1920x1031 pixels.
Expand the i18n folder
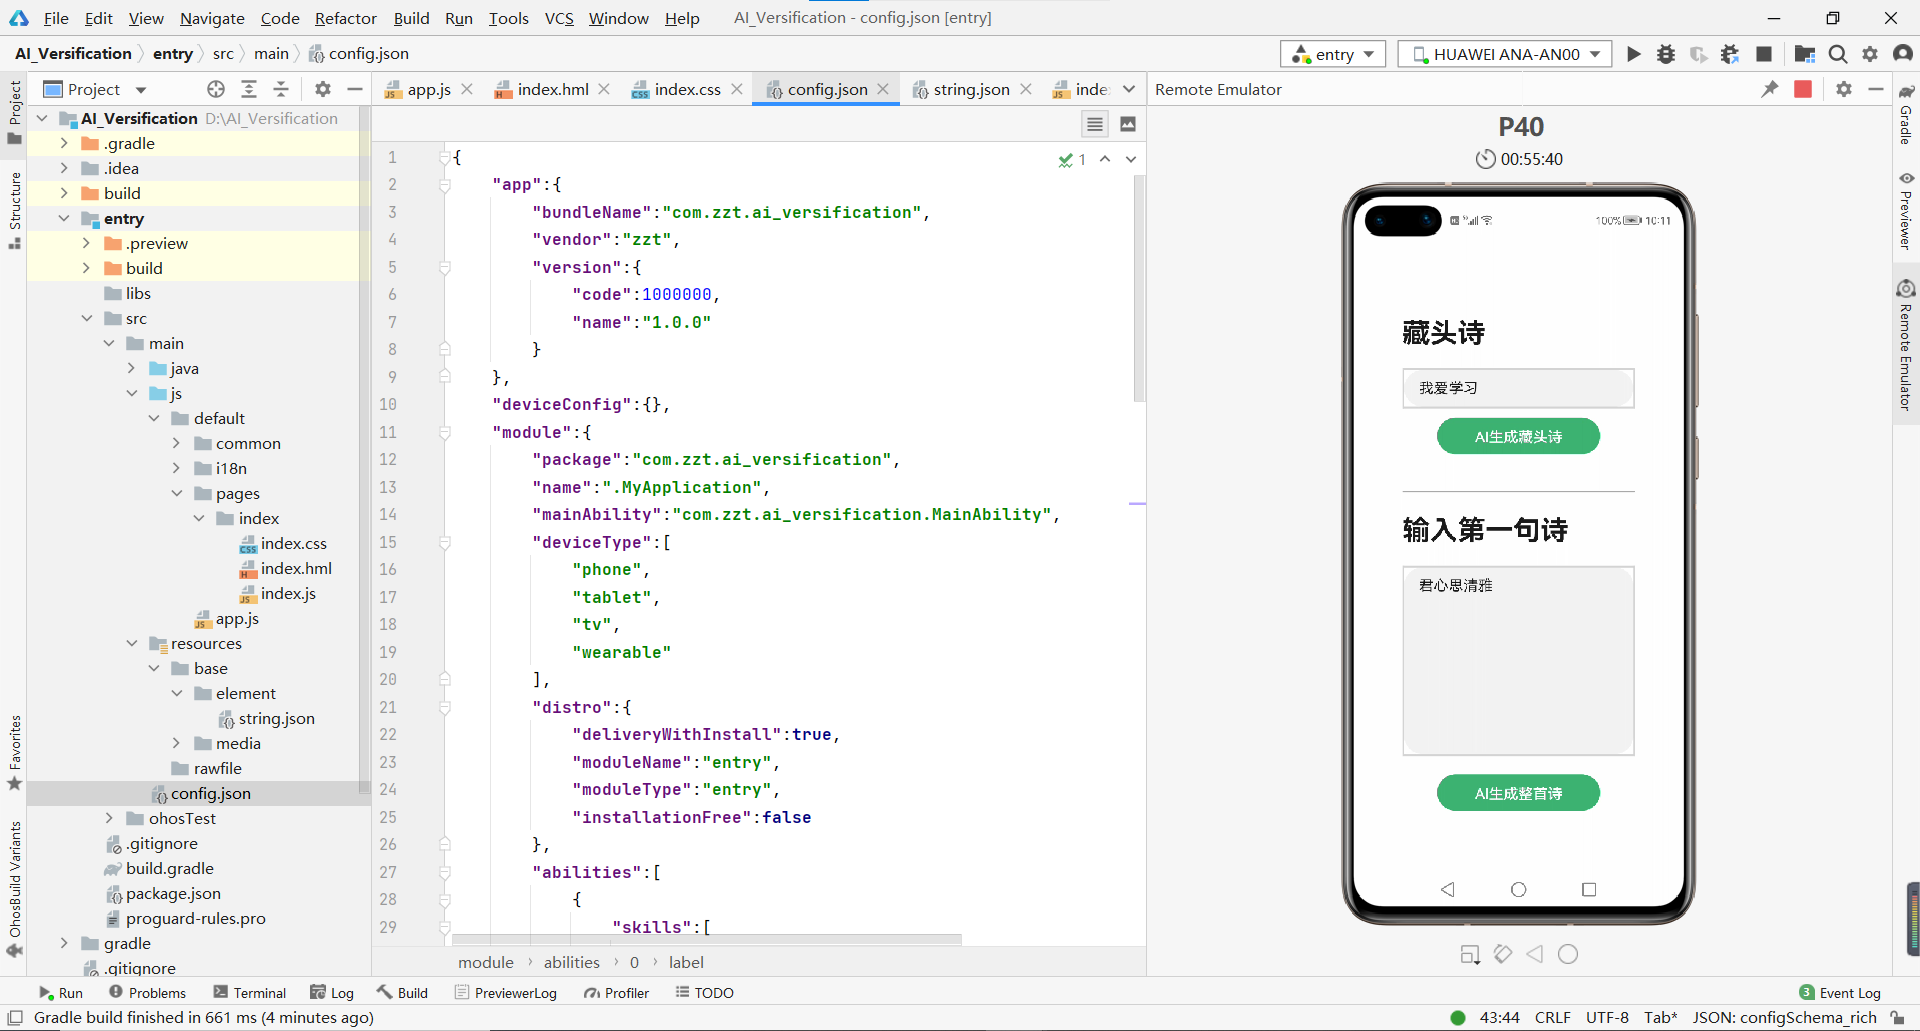coord(177,468)
